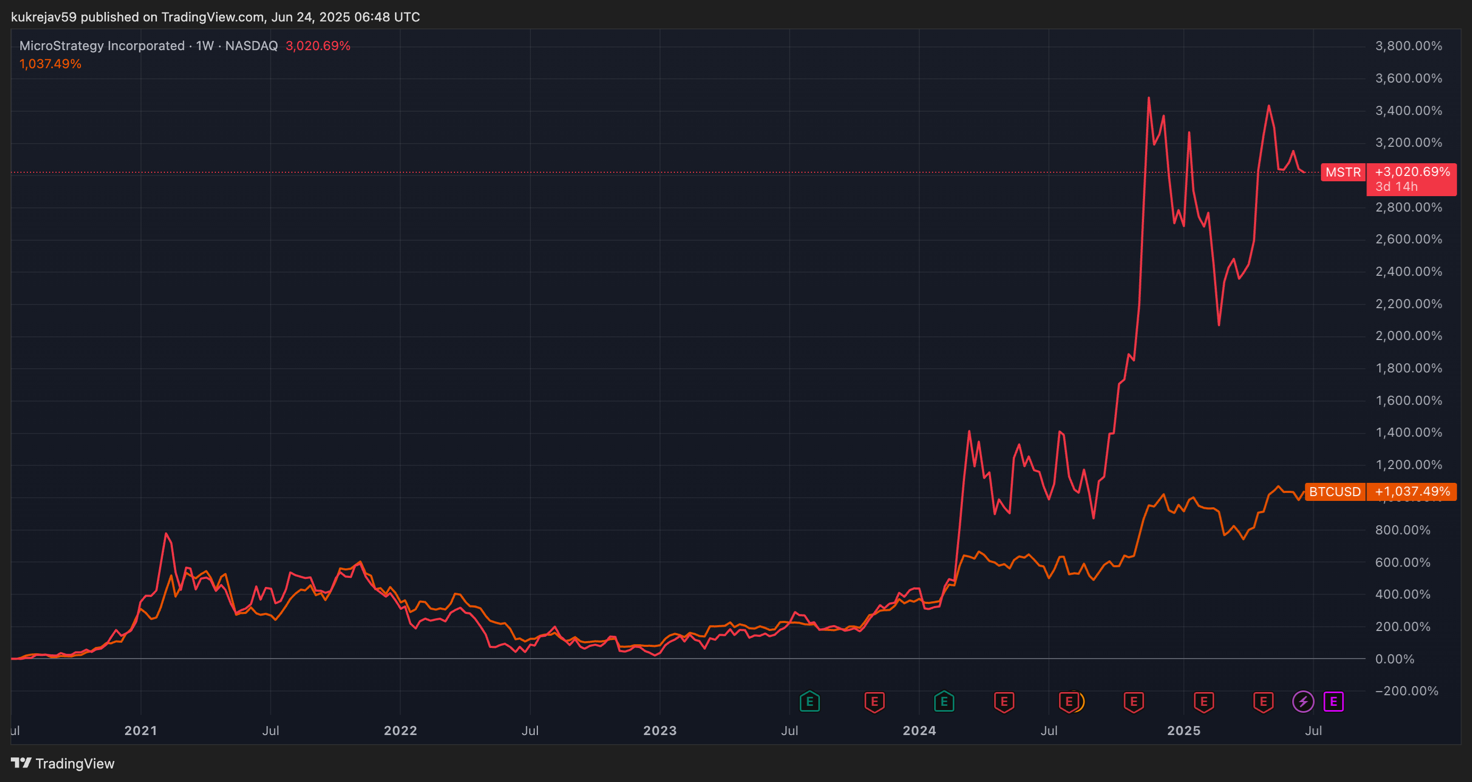
Task: Click the Jul label after 2025
Action: coord(1314,731)
